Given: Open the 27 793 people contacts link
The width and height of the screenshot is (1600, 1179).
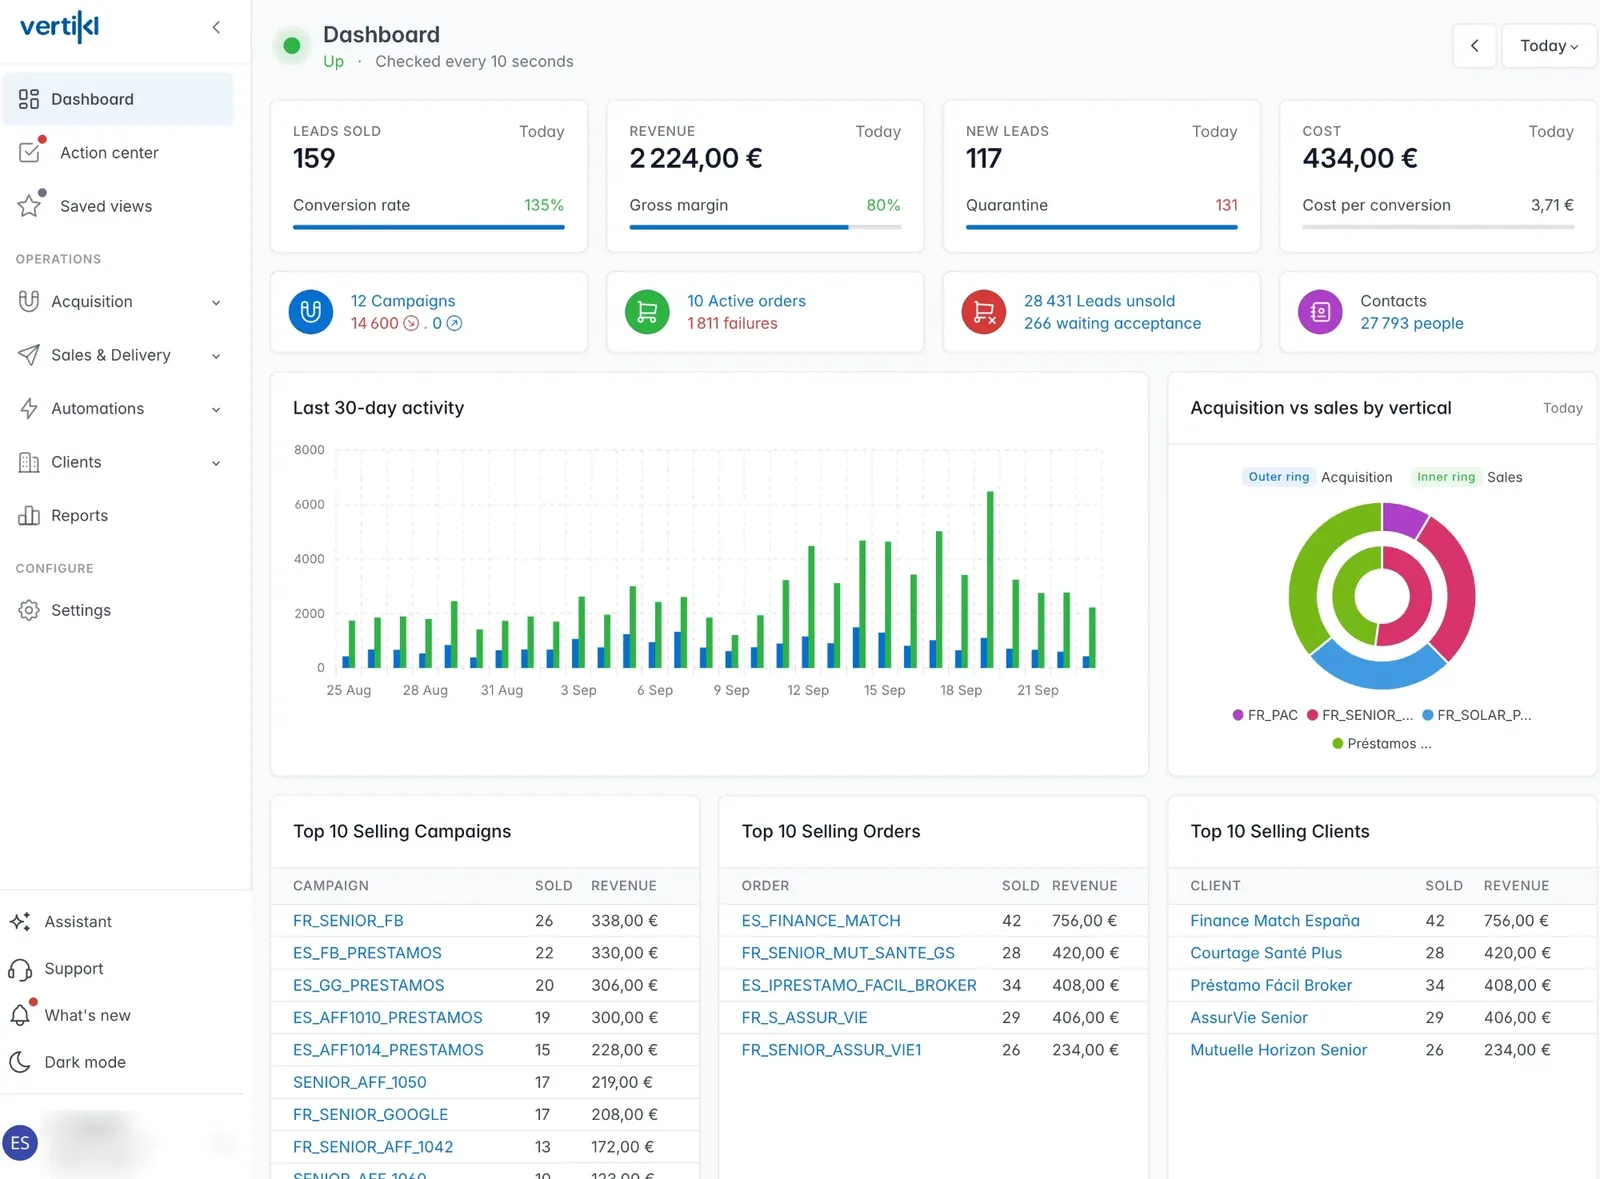Looking at the screenshot, I should pos(1412,323).
